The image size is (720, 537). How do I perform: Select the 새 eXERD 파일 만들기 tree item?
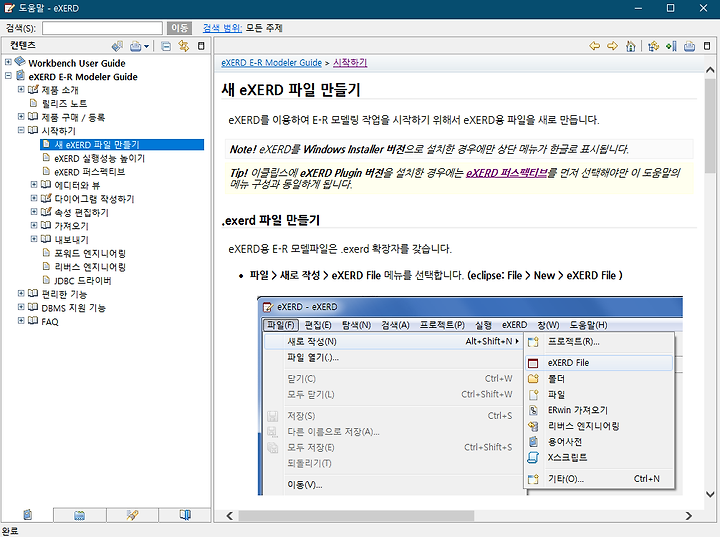coord(122,145)
